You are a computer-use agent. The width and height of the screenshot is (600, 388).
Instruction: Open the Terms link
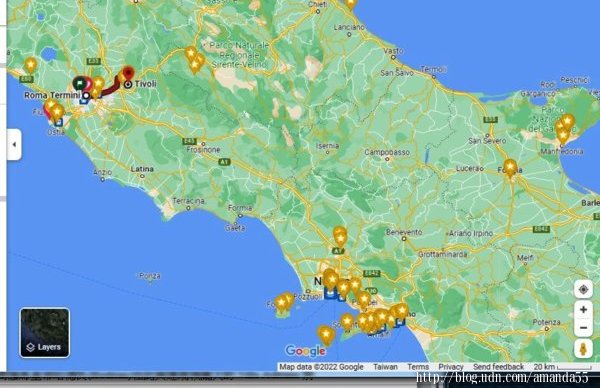[418, 367]
